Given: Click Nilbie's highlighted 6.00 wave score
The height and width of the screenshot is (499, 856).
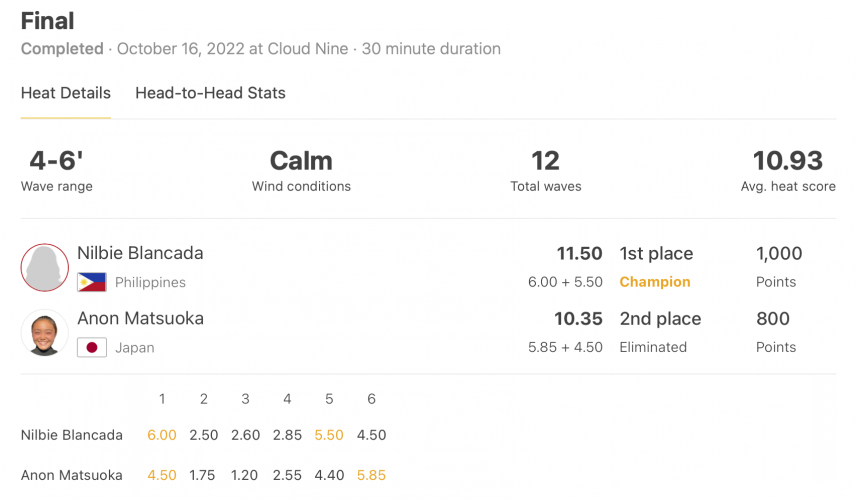Looking at the screenshot, I should pos(162,435).
